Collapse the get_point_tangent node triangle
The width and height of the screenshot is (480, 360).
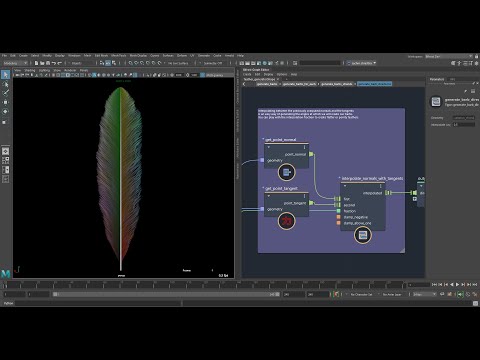pyautogui.click(x=269, y=196)
